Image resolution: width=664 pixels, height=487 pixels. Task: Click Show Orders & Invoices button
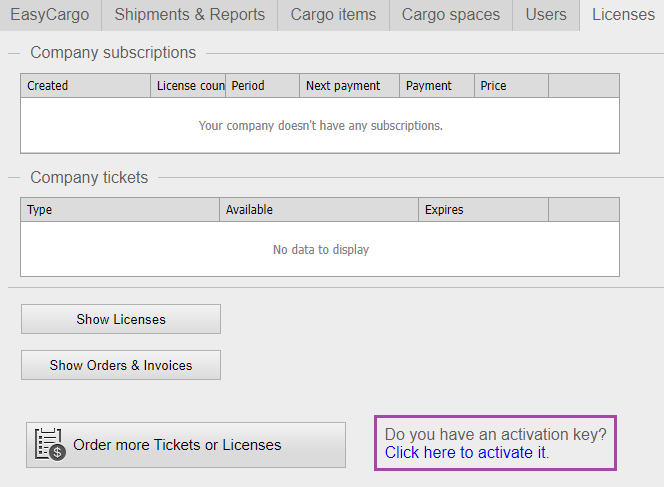point(121,365)
